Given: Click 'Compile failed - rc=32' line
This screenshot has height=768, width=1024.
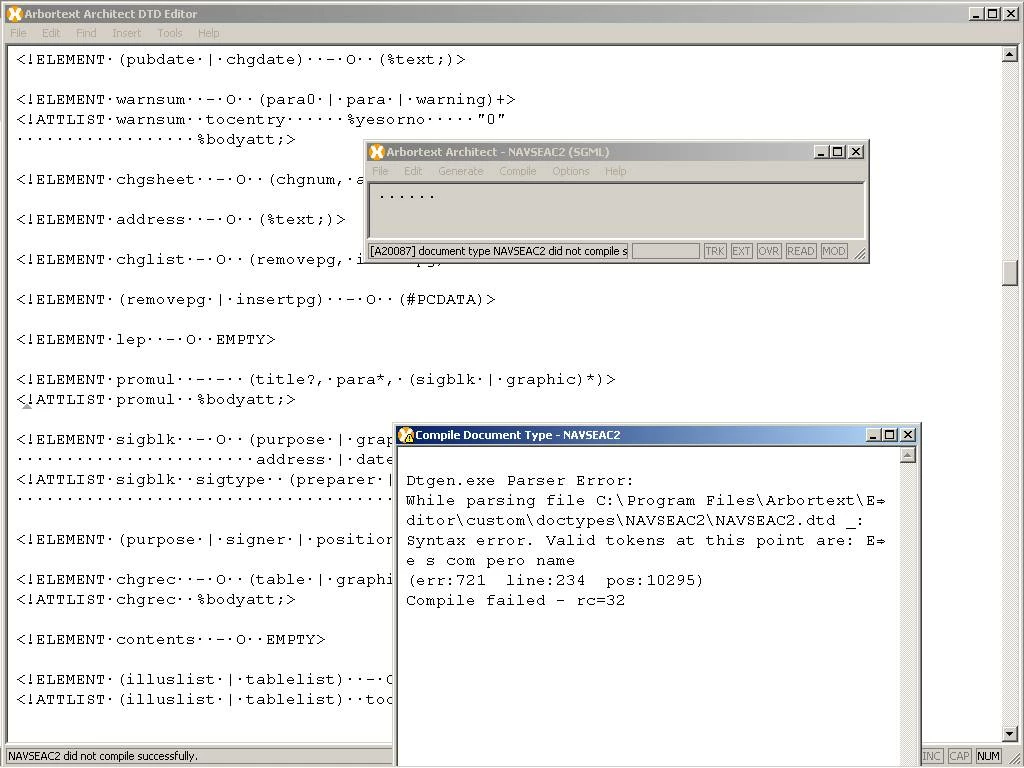Looking at the screenshot, I should (515, 601).
